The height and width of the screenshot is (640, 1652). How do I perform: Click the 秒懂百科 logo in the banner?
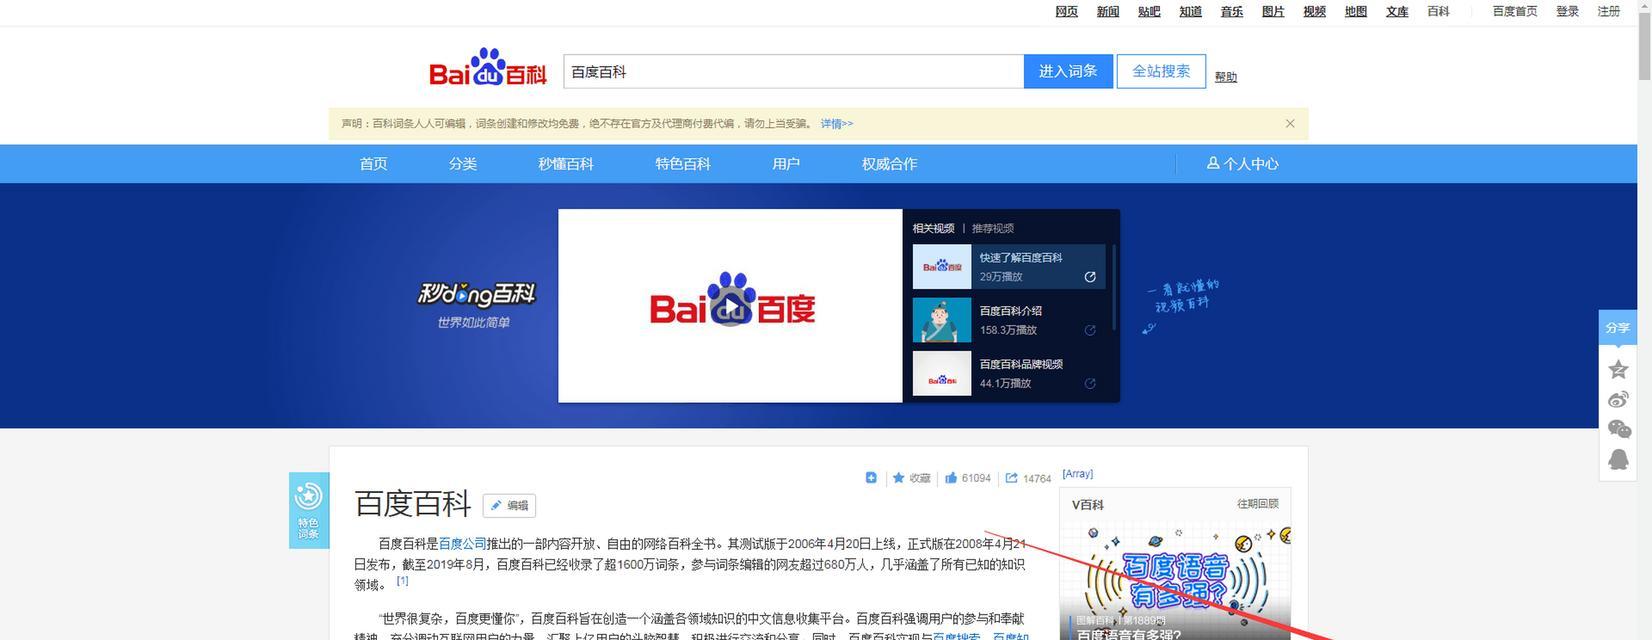click(x=476, y=294)
